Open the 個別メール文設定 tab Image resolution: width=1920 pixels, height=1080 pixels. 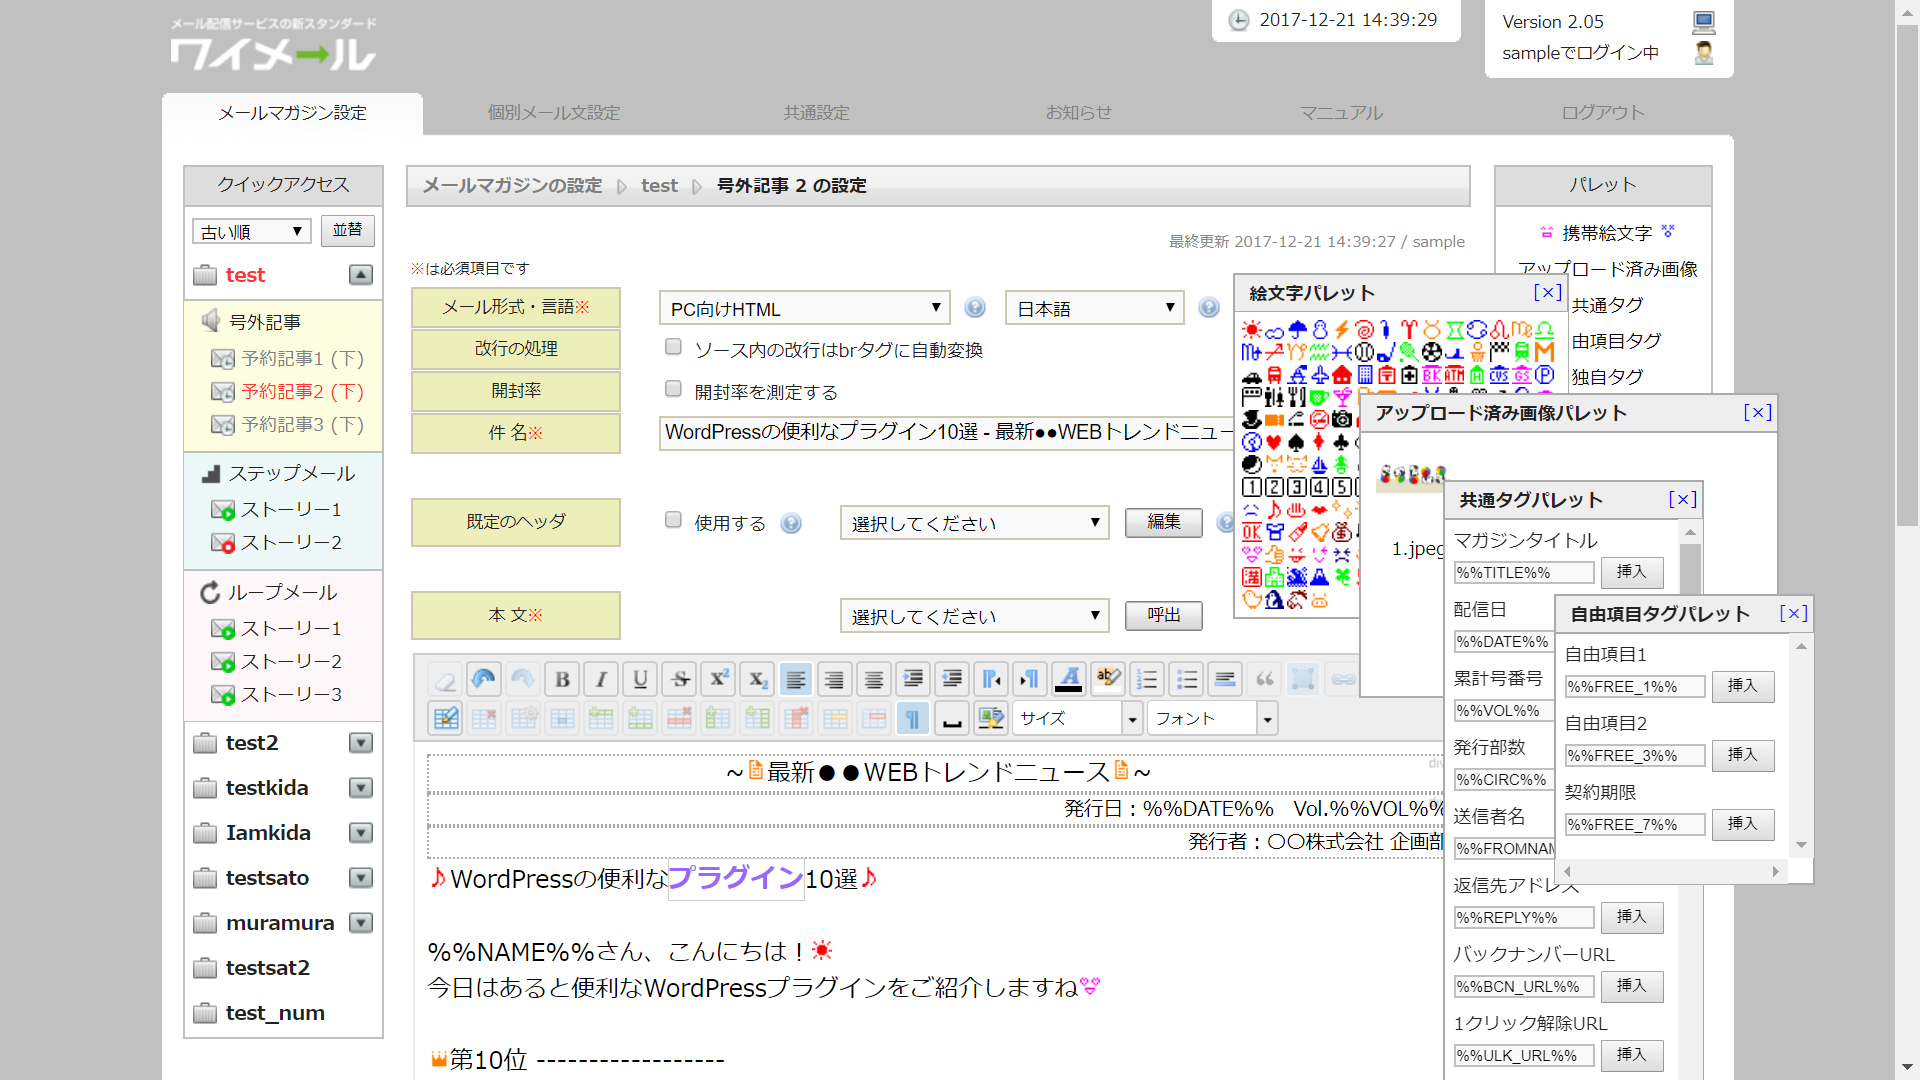(552, 113)
